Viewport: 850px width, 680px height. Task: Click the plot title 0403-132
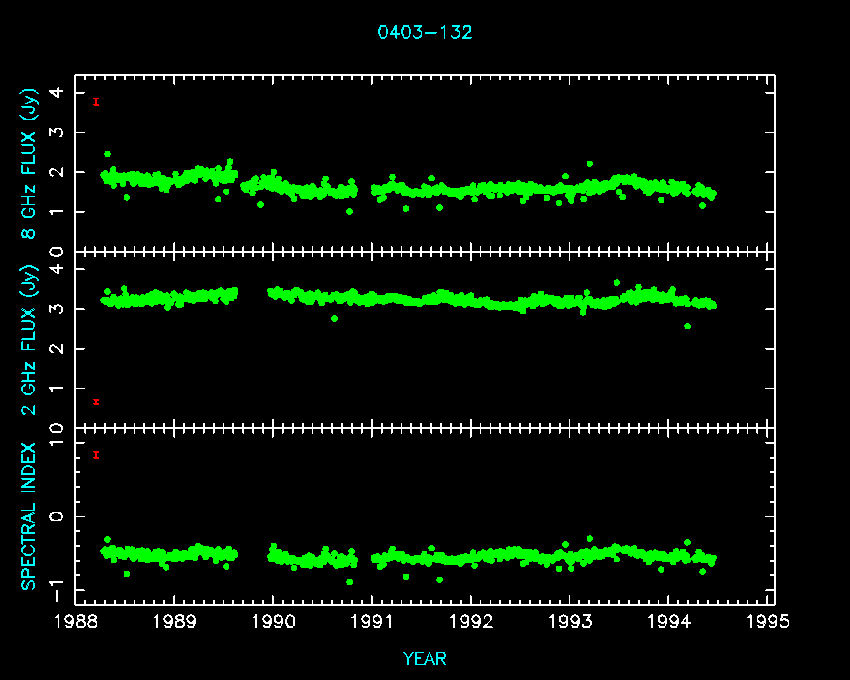(x=424, y=32)
